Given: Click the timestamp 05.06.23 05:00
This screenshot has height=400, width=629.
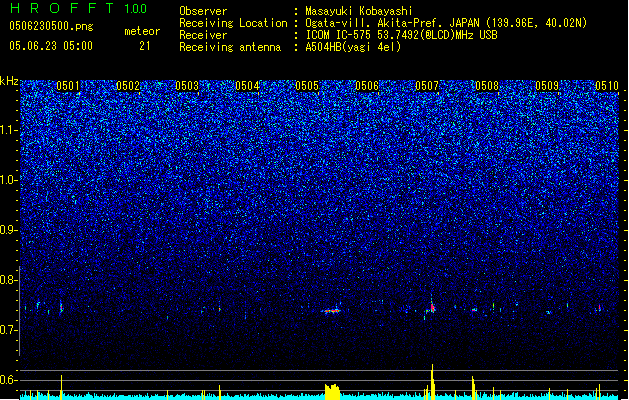Looking at the screenshot, I should click(51, 46).
